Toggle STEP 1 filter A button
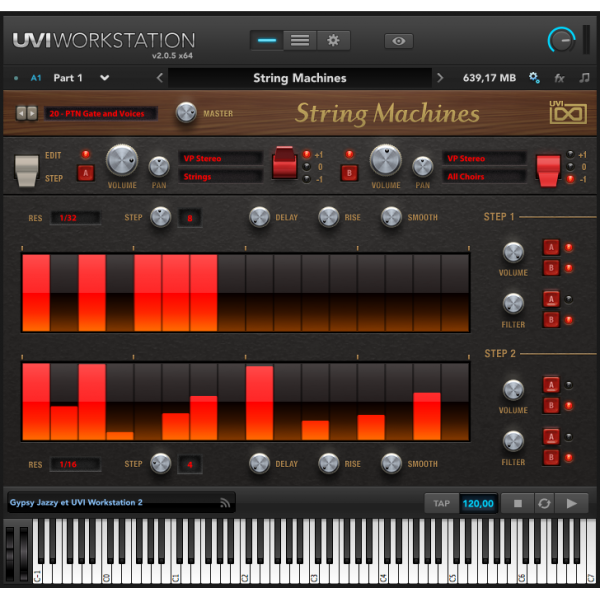 pyautogui.click(x=551, y=299)
